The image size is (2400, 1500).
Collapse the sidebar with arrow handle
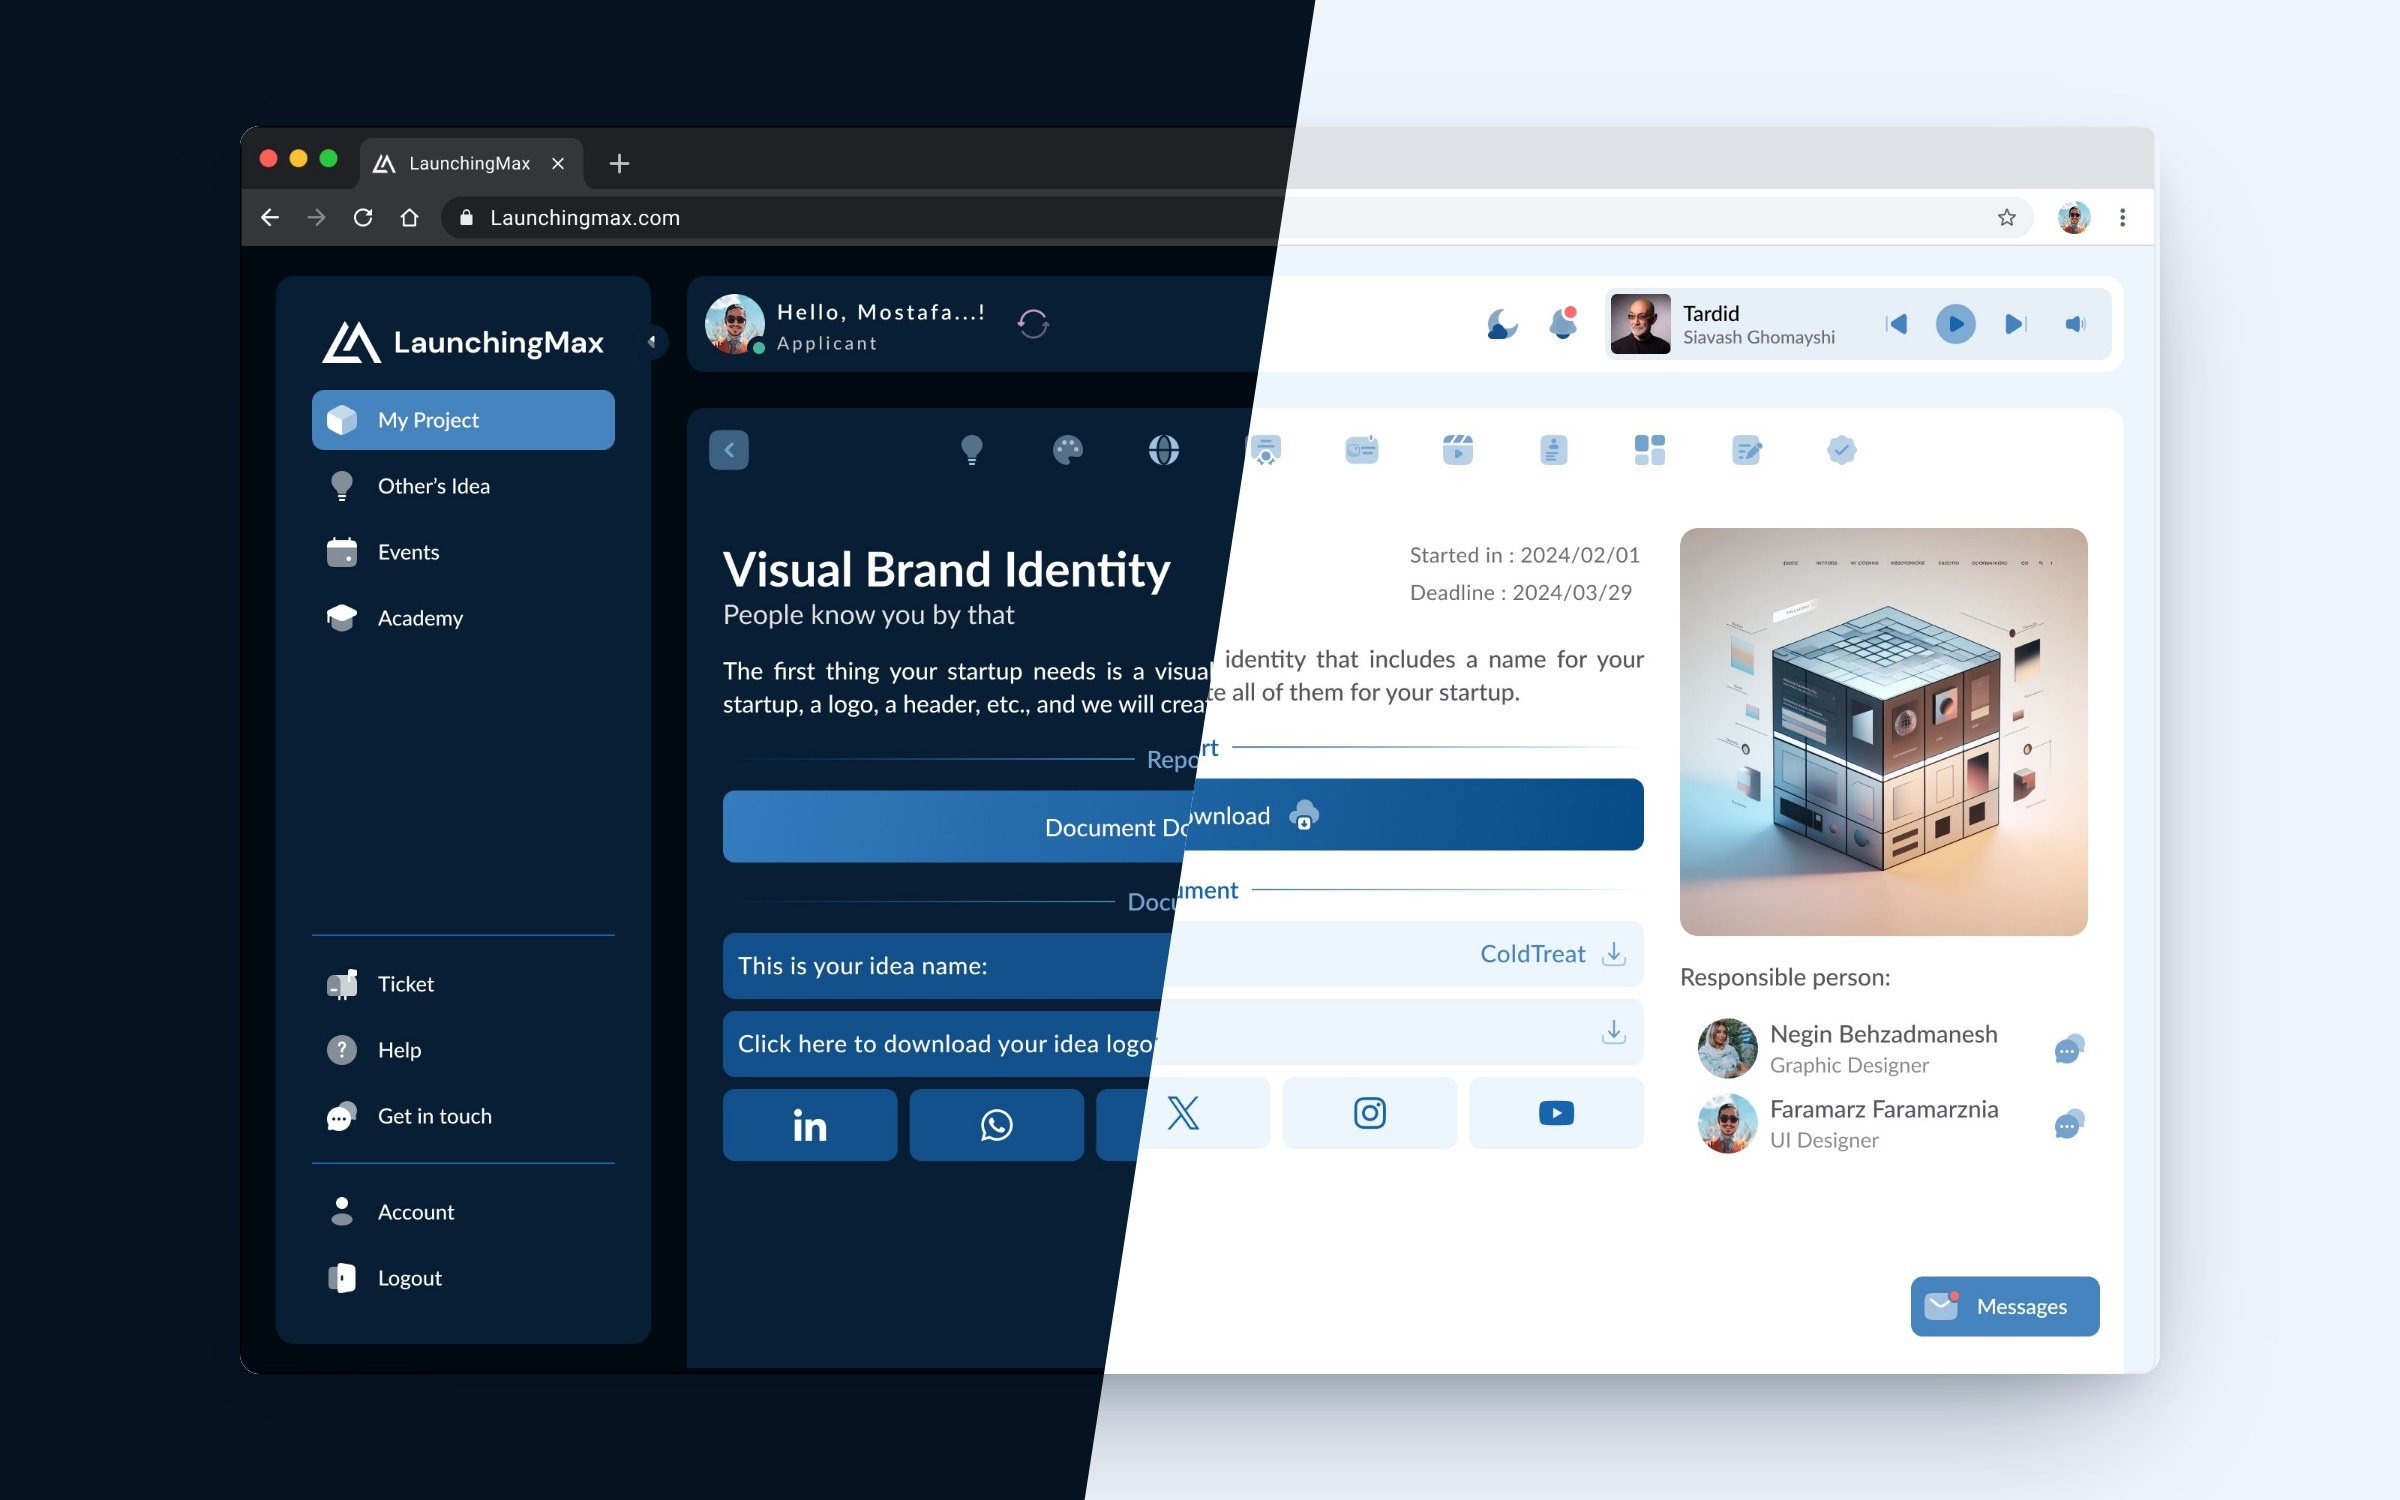652,342
